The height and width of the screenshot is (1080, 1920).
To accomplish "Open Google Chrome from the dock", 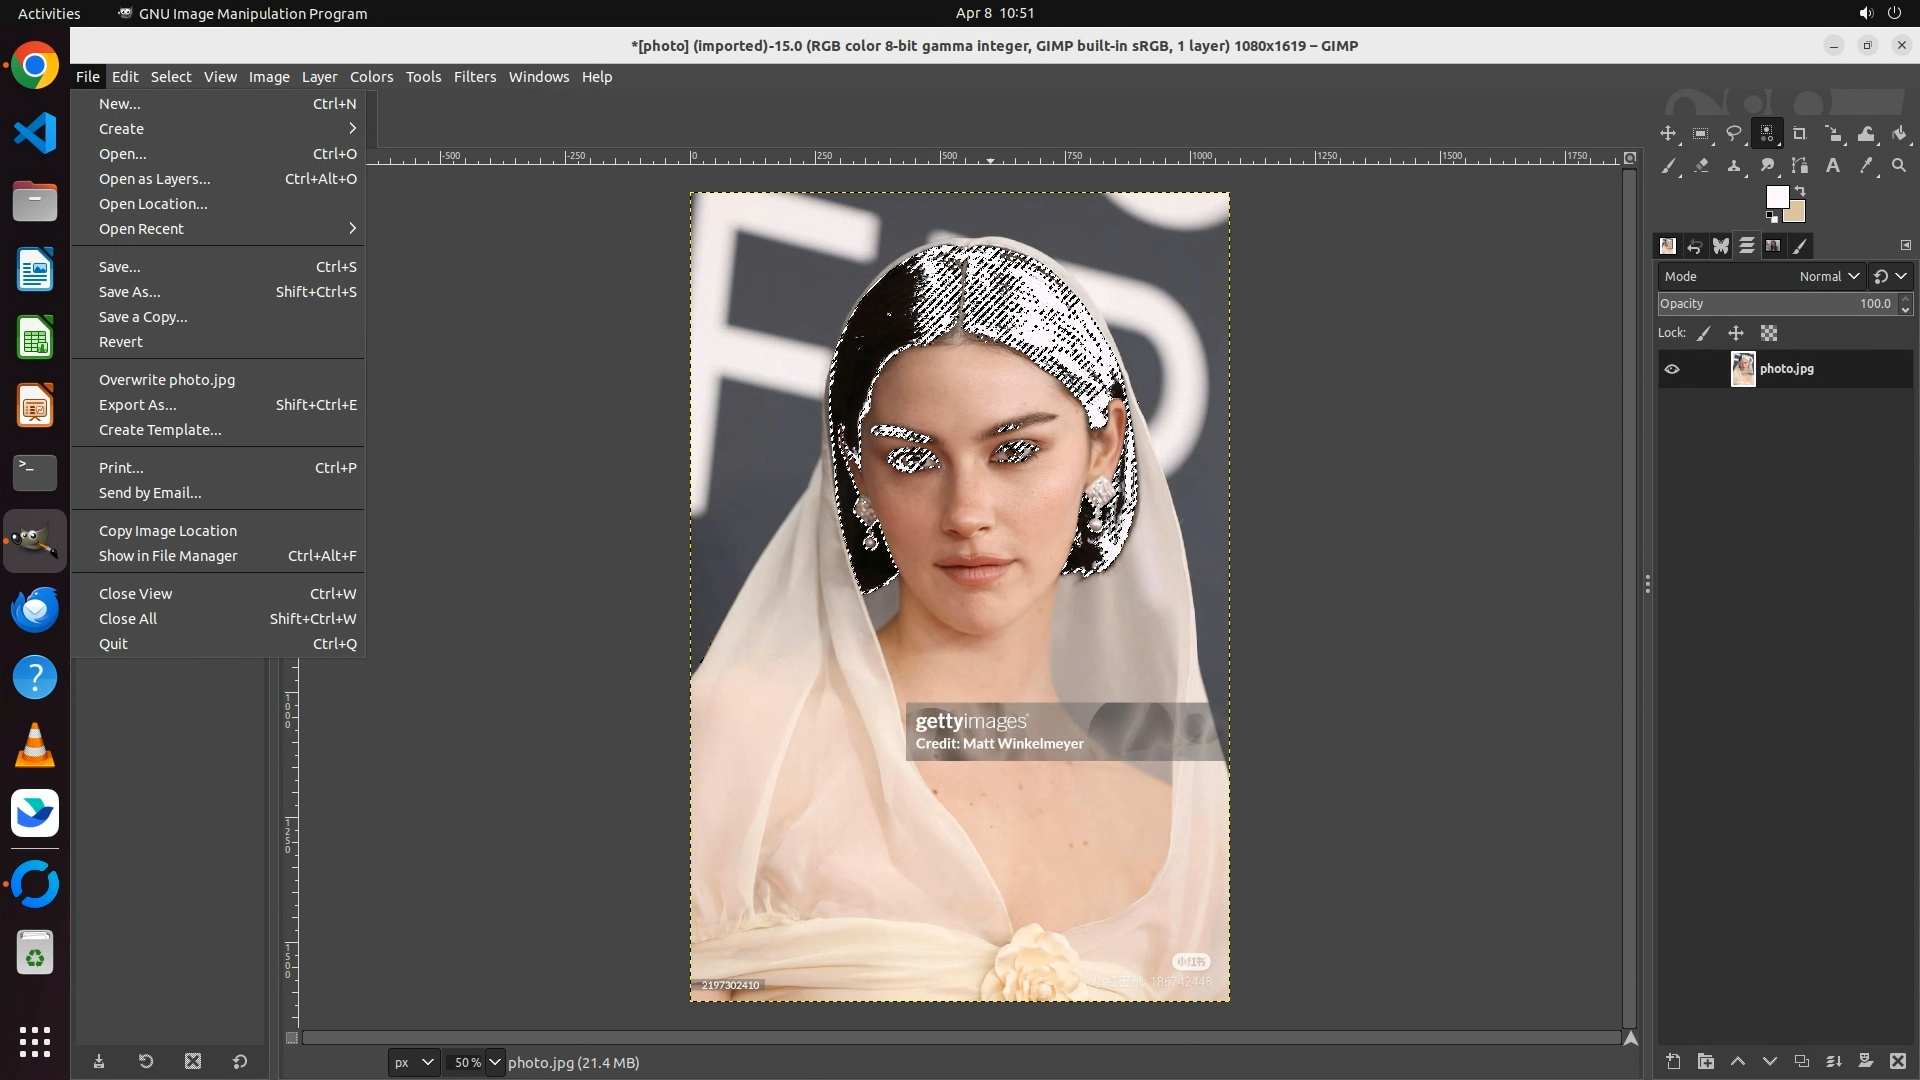I will [x=35, y=67].
